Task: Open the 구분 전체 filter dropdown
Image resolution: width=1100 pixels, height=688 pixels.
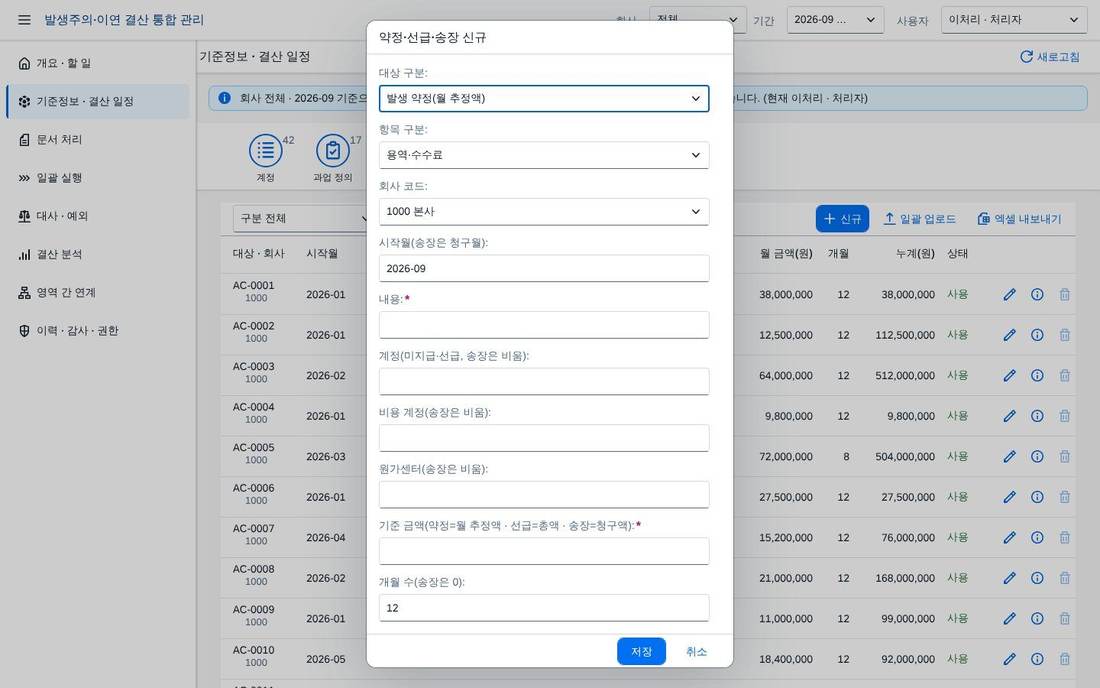Action: coord(302,218)
